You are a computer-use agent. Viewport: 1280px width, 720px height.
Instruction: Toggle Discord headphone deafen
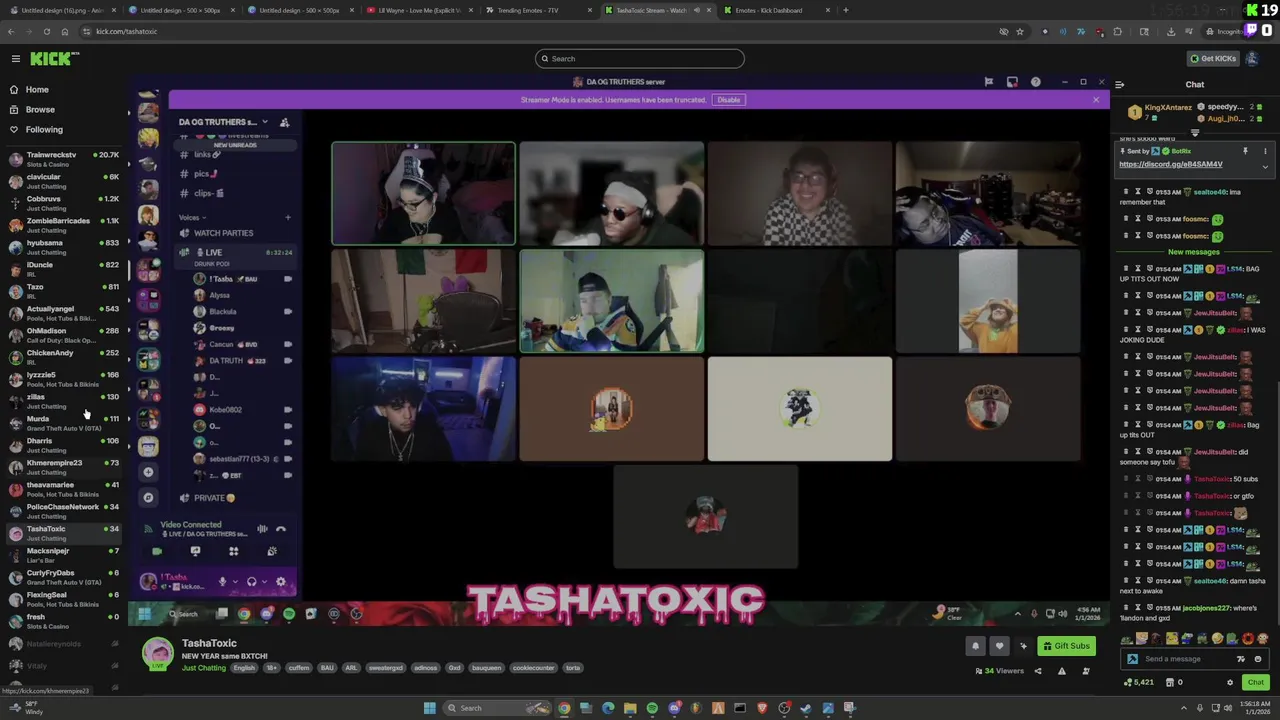pyautogui.click(x=252, y=582)
